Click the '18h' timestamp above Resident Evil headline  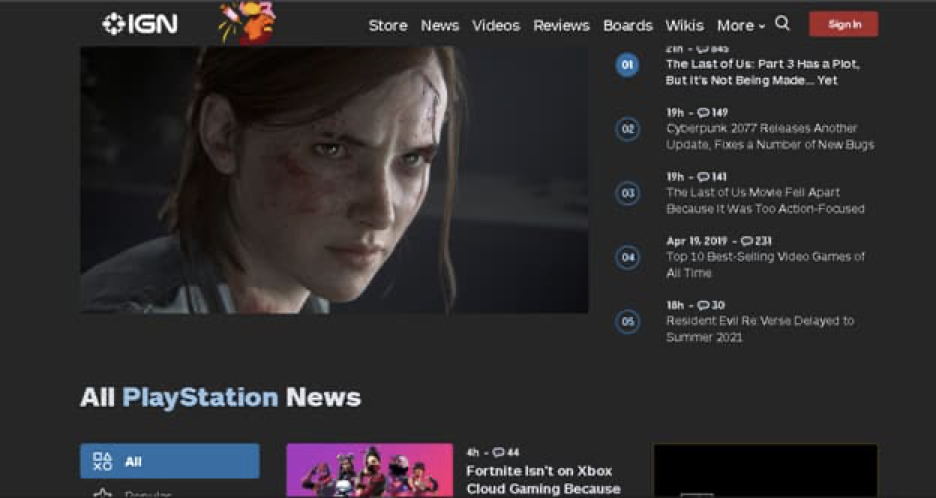tap(675, 305)
